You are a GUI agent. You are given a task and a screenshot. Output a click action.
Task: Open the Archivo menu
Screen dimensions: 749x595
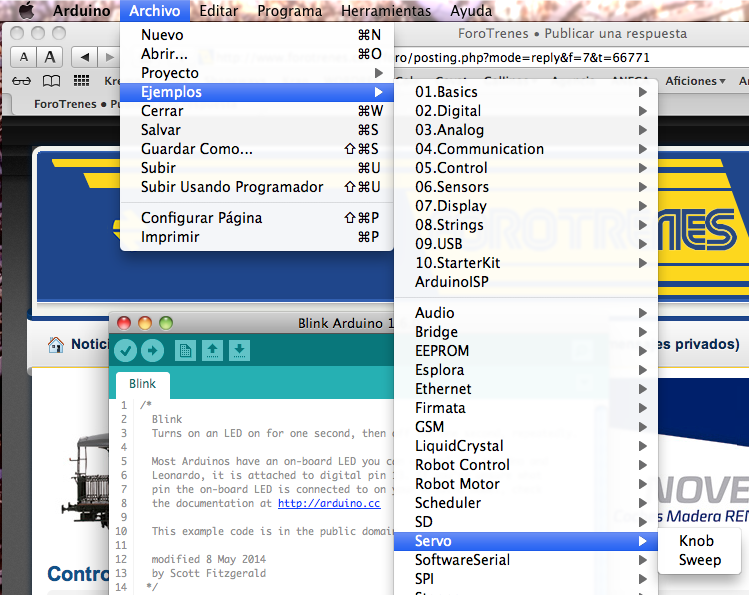(155, 11)
